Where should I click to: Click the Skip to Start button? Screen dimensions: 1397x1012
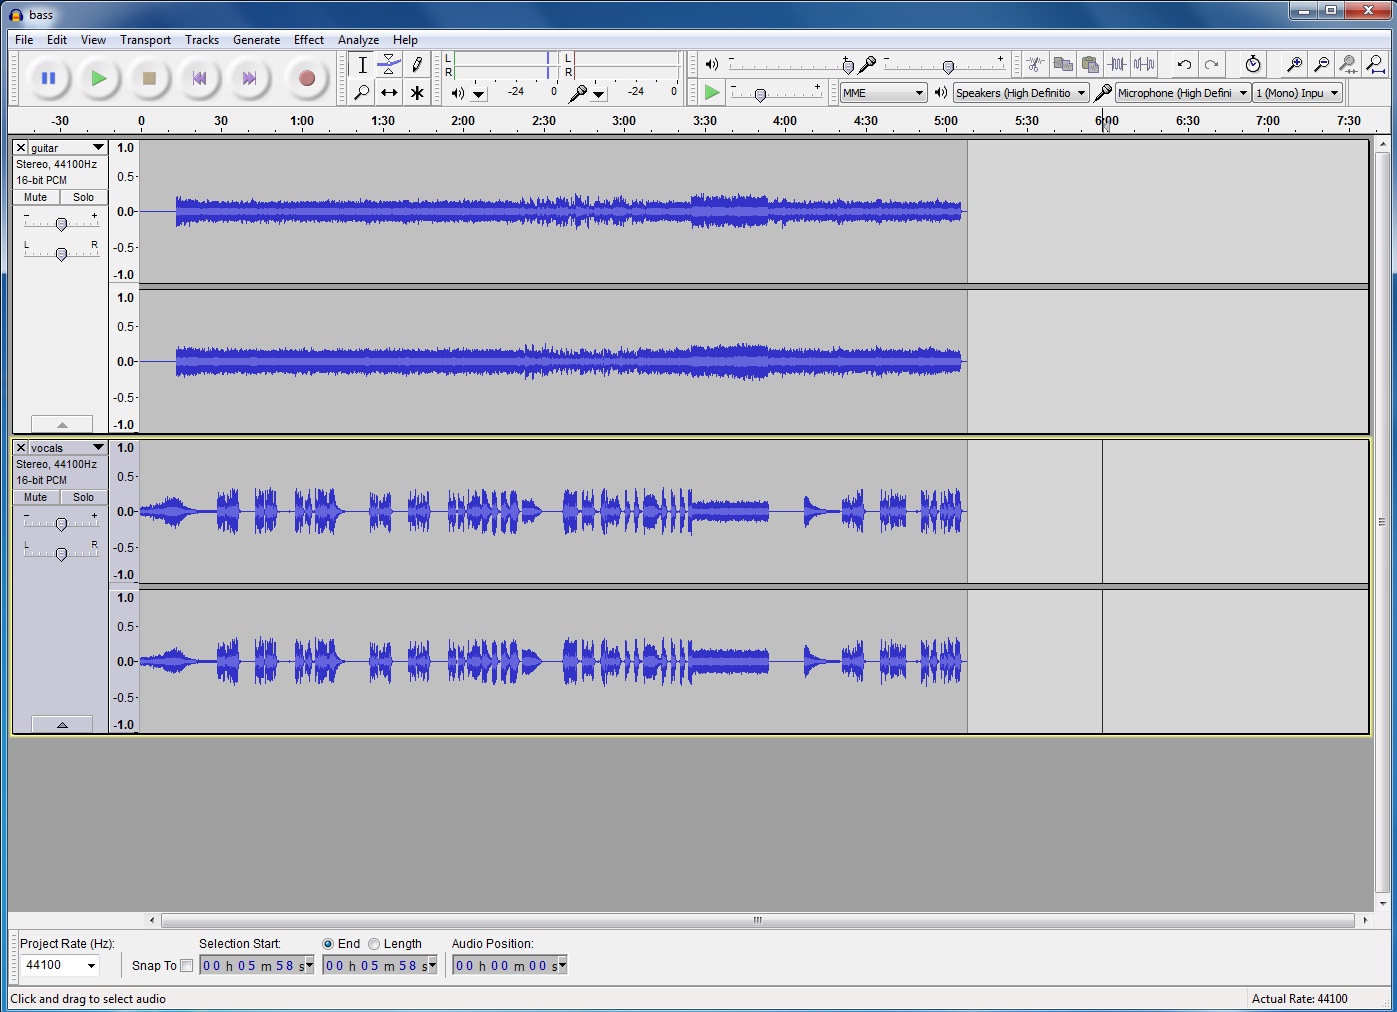click(x=199, y=78)
